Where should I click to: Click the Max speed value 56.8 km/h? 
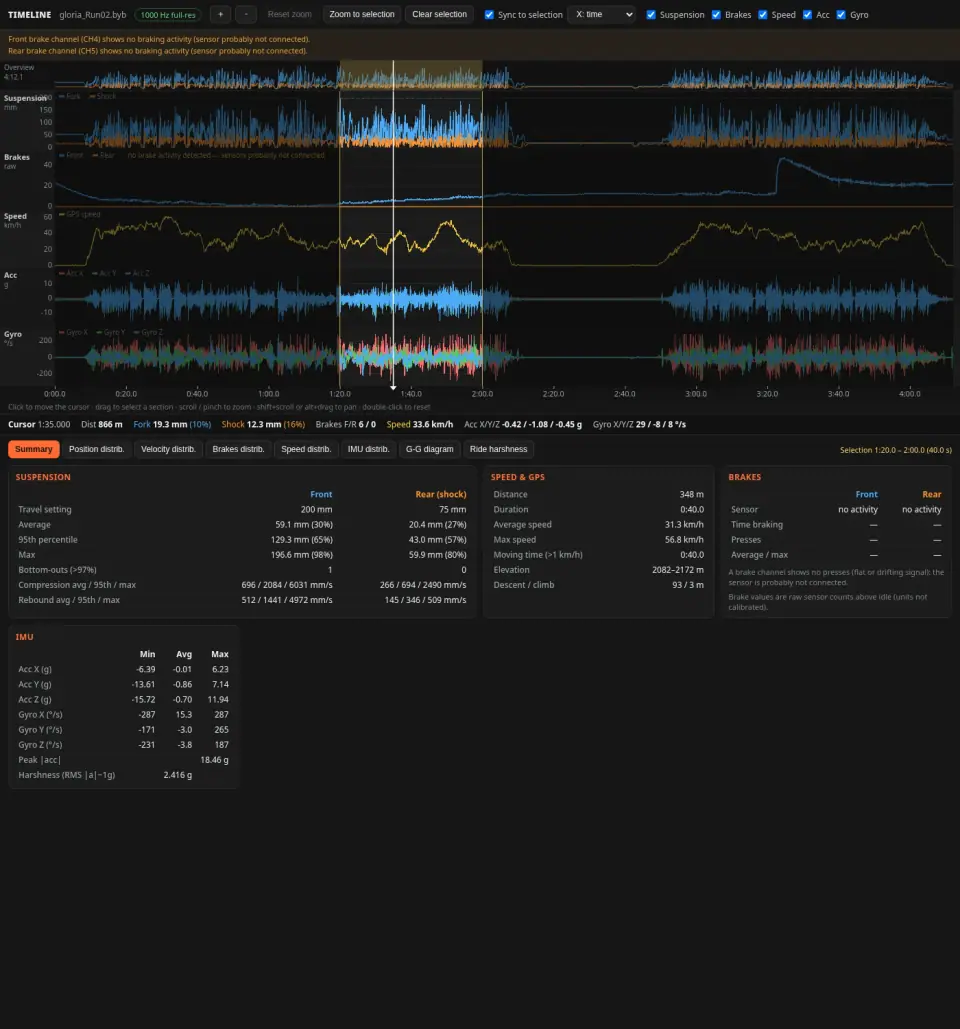coord(684,540)
